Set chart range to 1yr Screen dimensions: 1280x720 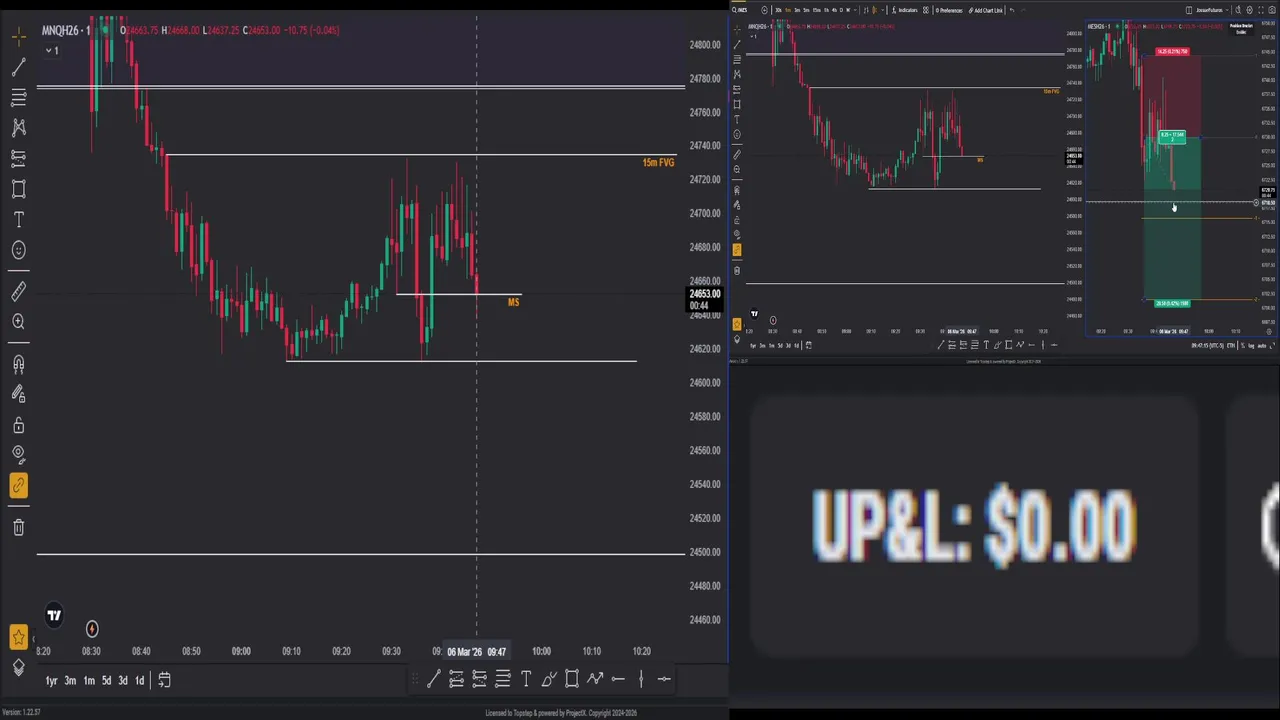(52, 680)
